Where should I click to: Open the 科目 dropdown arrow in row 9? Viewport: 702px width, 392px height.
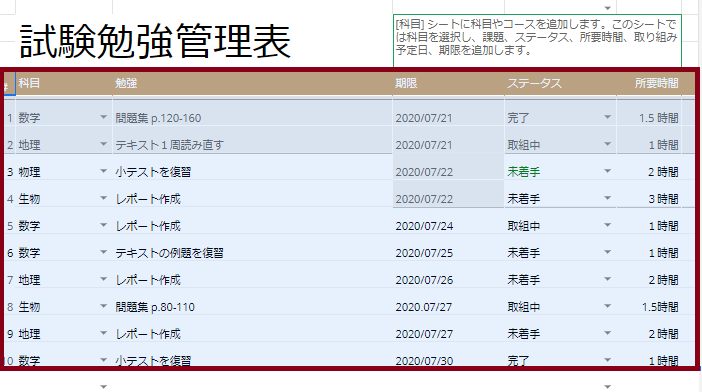pyautogui.click(x=103, y=333)
